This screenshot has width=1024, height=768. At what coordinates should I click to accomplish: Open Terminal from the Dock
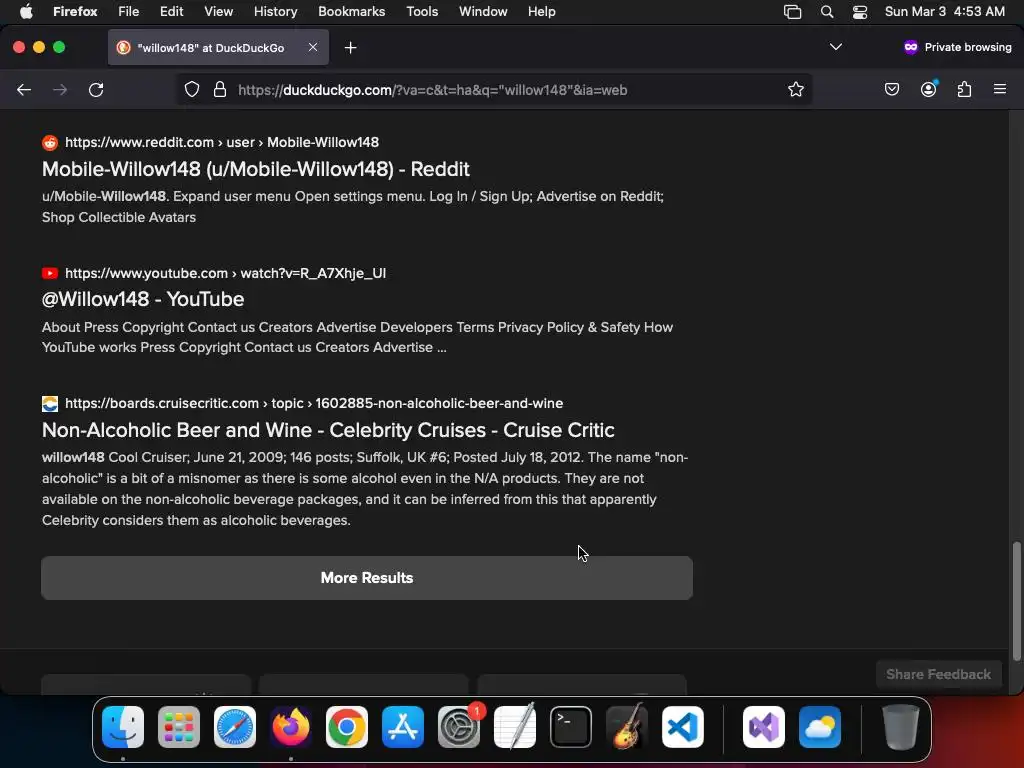[571, 727]
